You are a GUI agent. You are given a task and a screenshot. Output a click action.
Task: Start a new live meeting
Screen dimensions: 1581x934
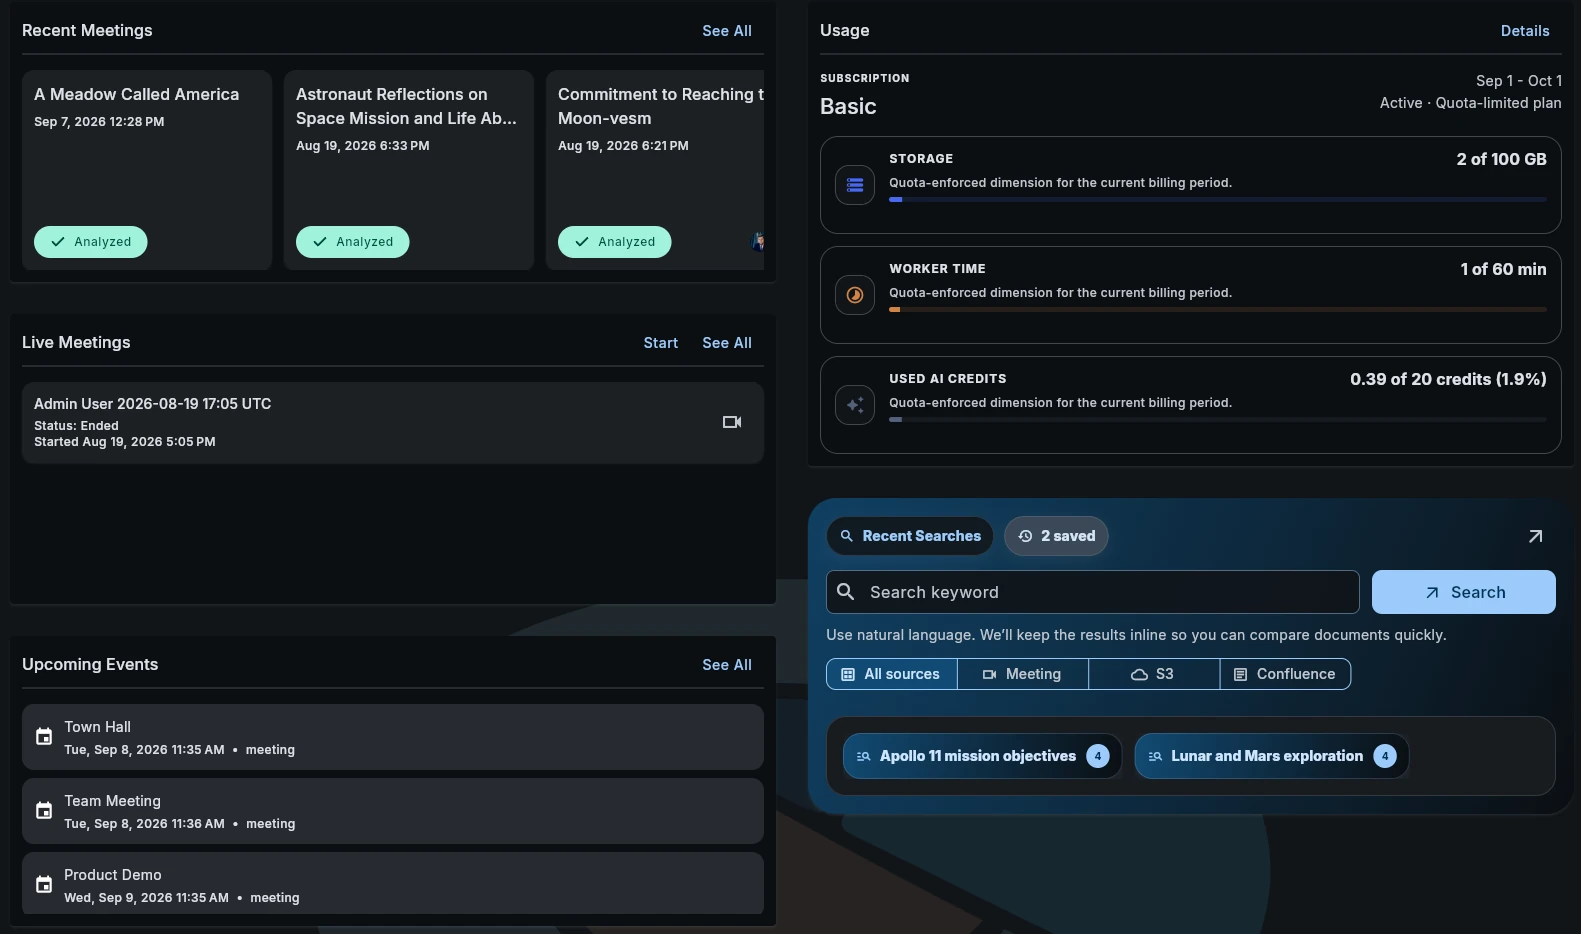660,343
